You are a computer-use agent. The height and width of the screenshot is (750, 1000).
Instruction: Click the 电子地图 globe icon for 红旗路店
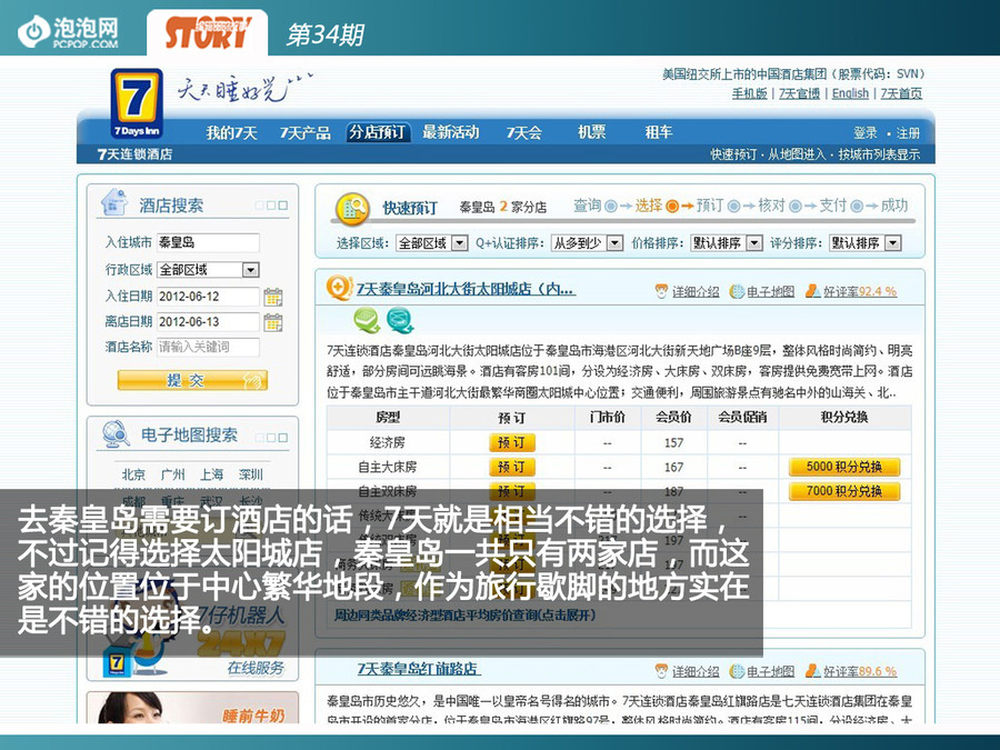[737, 671]
